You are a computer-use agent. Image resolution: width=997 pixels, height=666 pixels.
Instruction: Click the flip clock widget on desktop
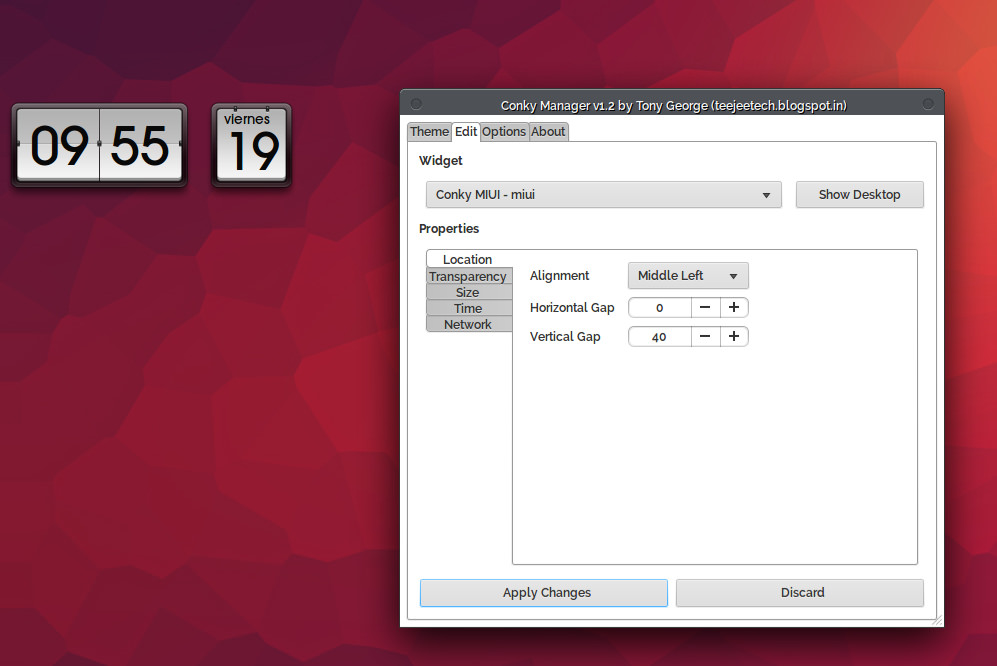pos(99,146)
